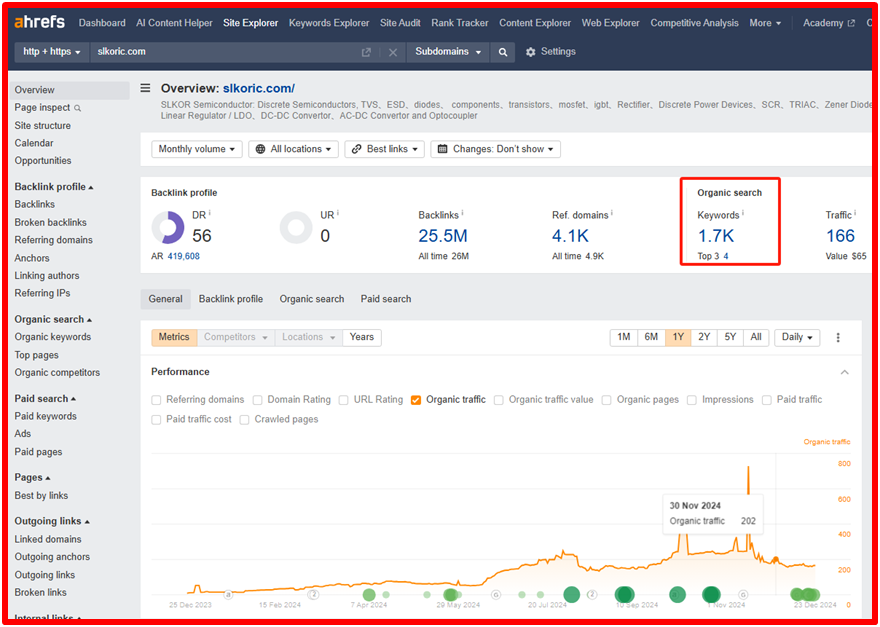Click the hamburger menu beside Overview
The image size is (880, 627).
tap(146, 88)
